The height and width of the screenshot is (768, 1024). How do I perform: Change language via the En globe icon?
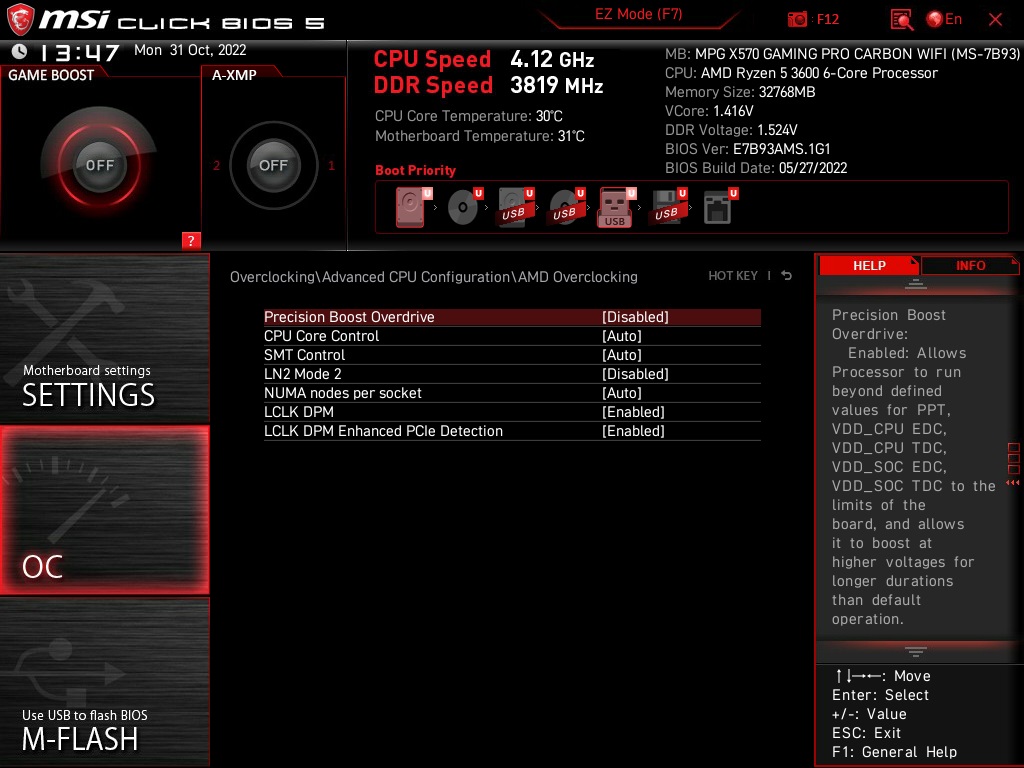(x=944, y=19)
